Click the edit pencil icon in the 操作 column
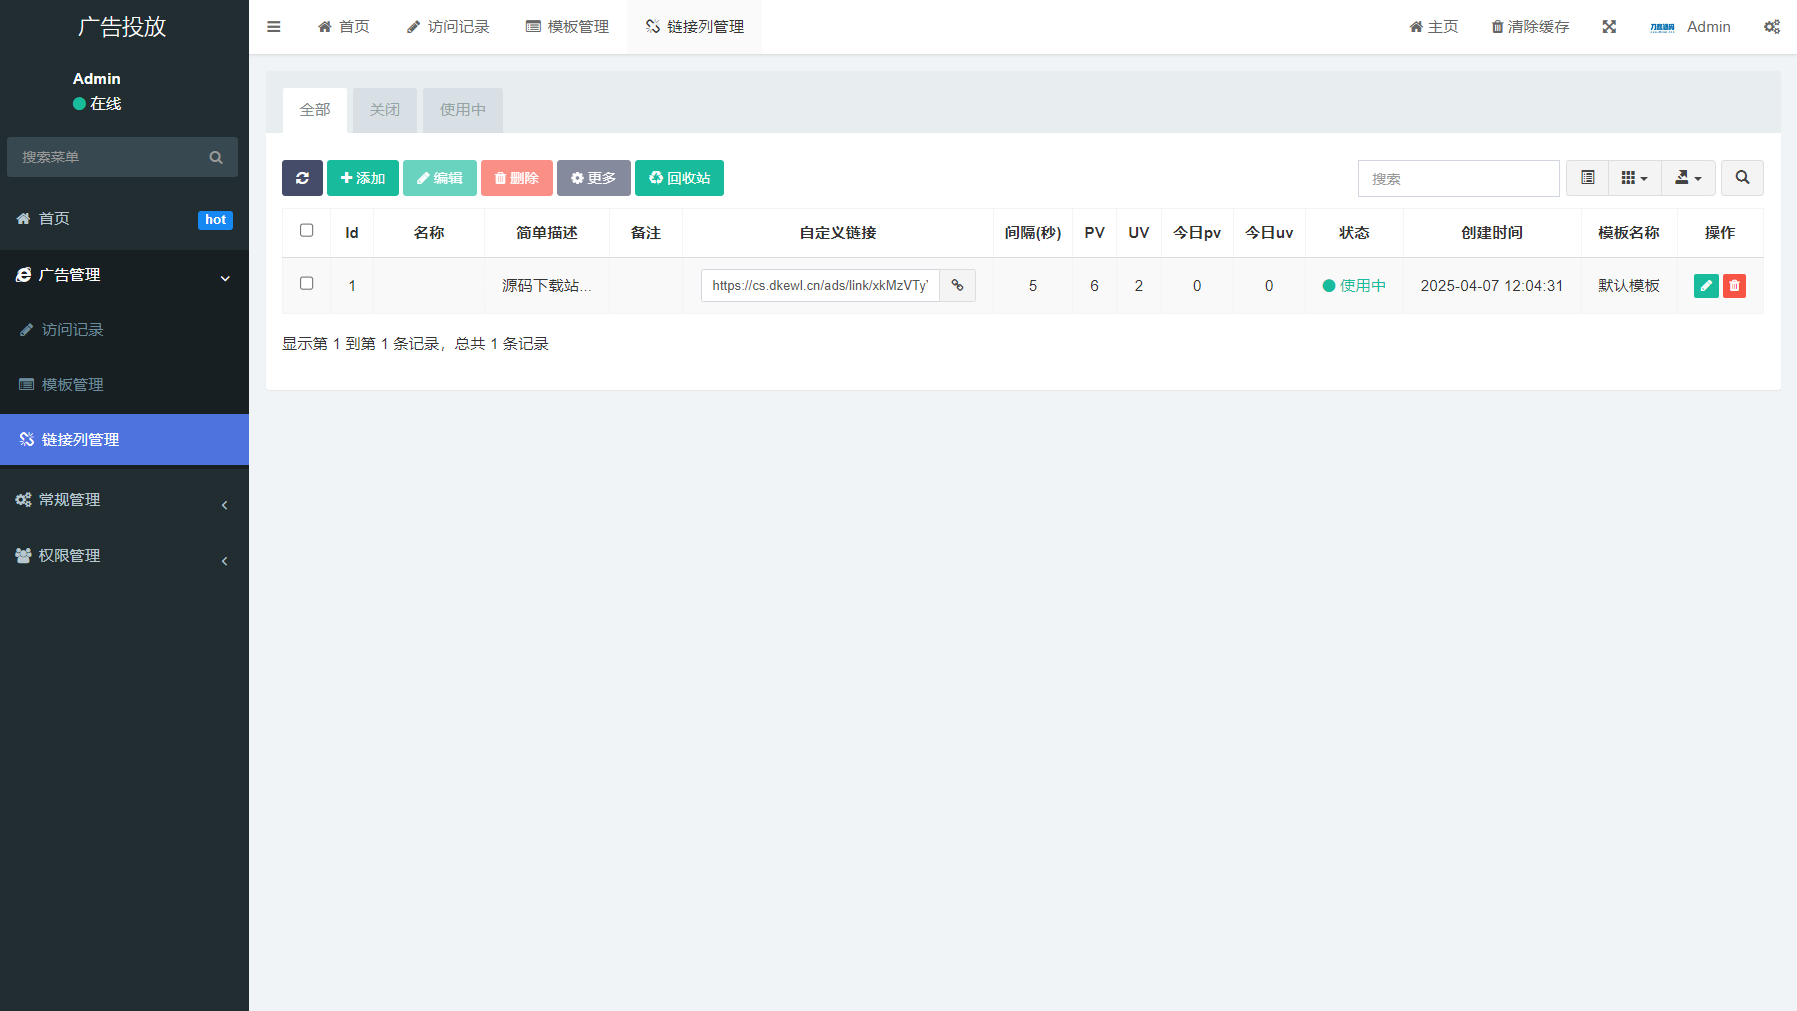 pyautogui.click(x=1705, y=285)
